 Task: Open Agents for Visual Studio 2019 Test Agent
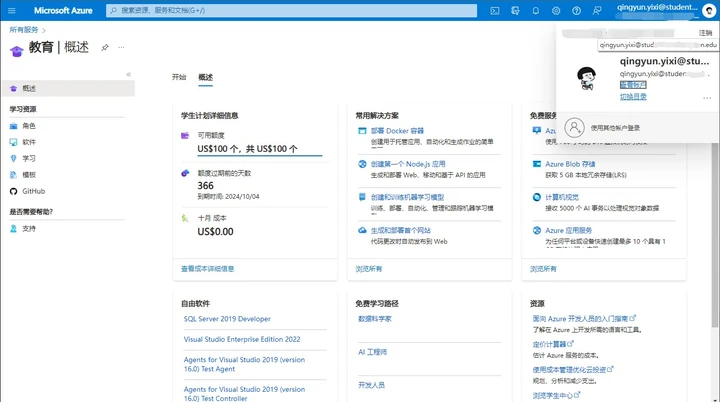click(x=244, y=364)
